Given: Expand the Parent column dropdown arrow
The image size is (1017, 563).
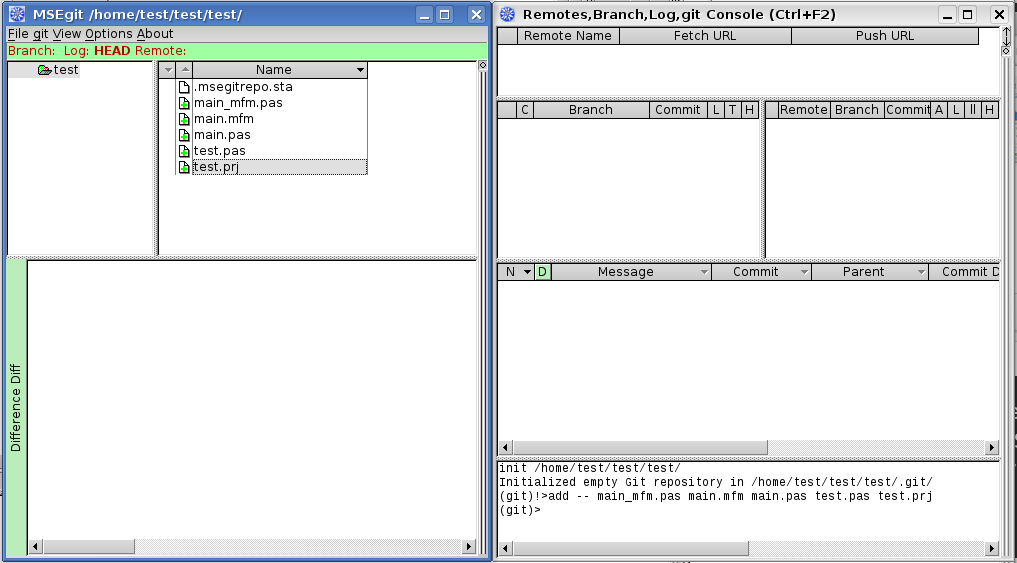Looking at the screenshot, I should pos(920,272).
